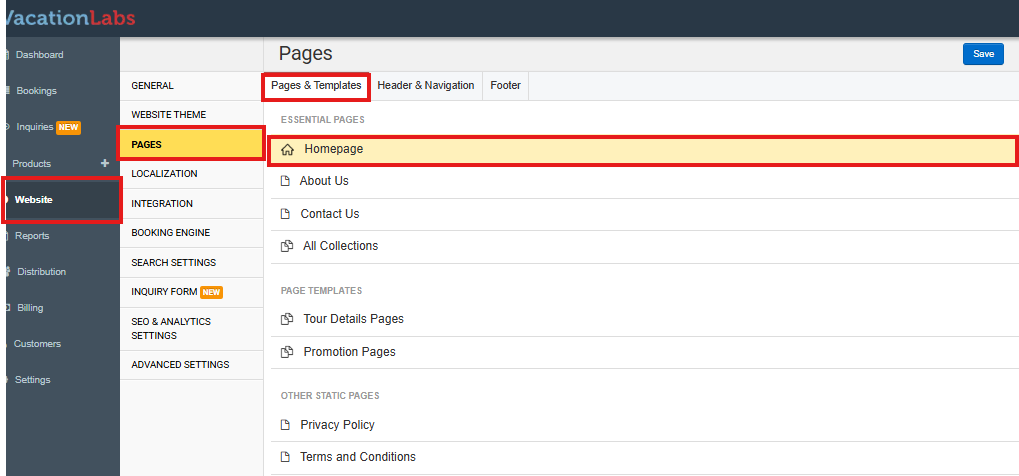Viewport: 1019px width, 476px height.
Task: Navigate to Dashboard in the sidebar
Action: click(x=39, y=55)
